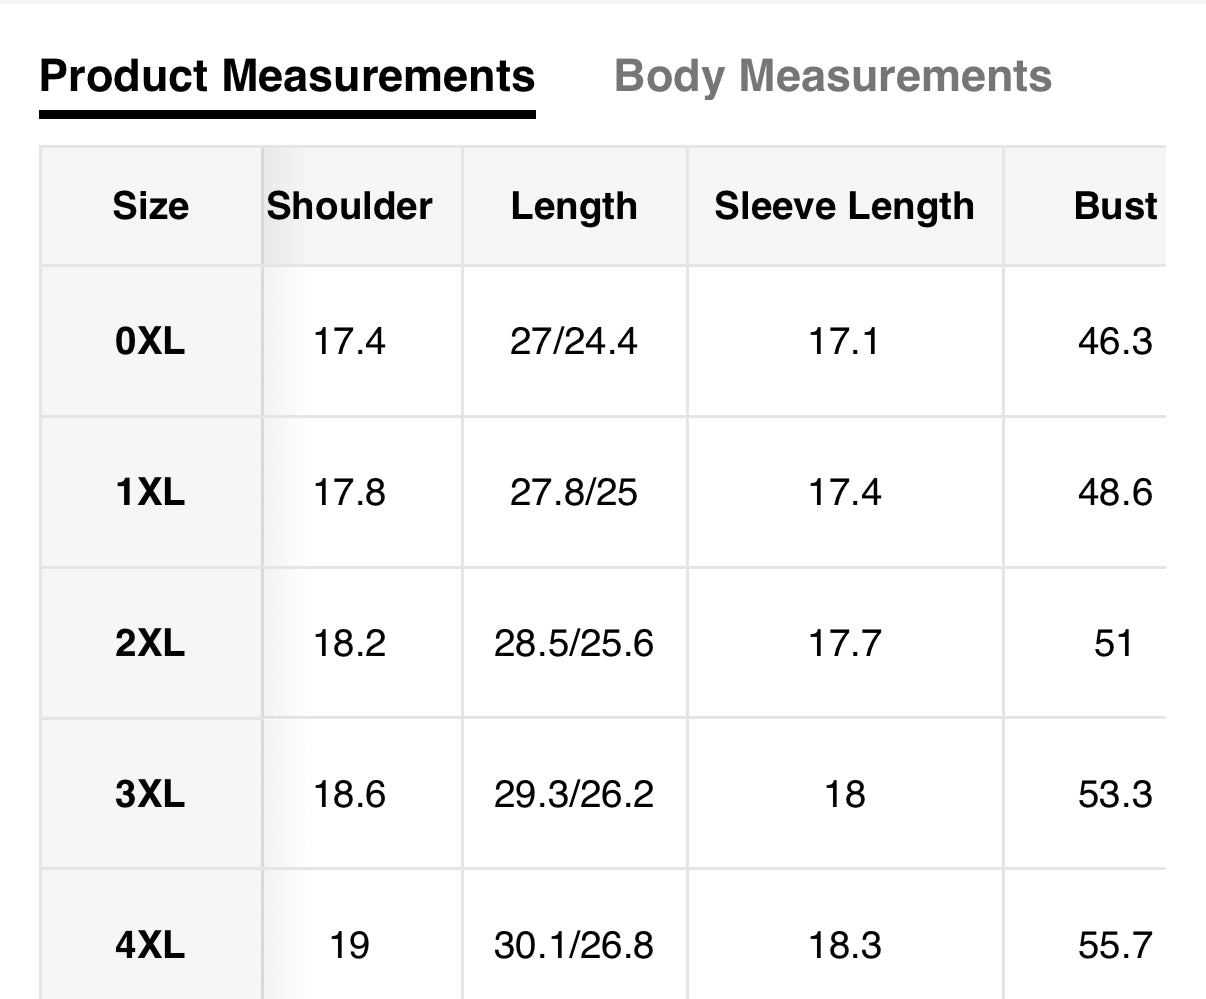Viewport: 1206px width, 999px height.
Task: Click the 0XL shoulder value 17.4
Action: click(x=349, y=342)
